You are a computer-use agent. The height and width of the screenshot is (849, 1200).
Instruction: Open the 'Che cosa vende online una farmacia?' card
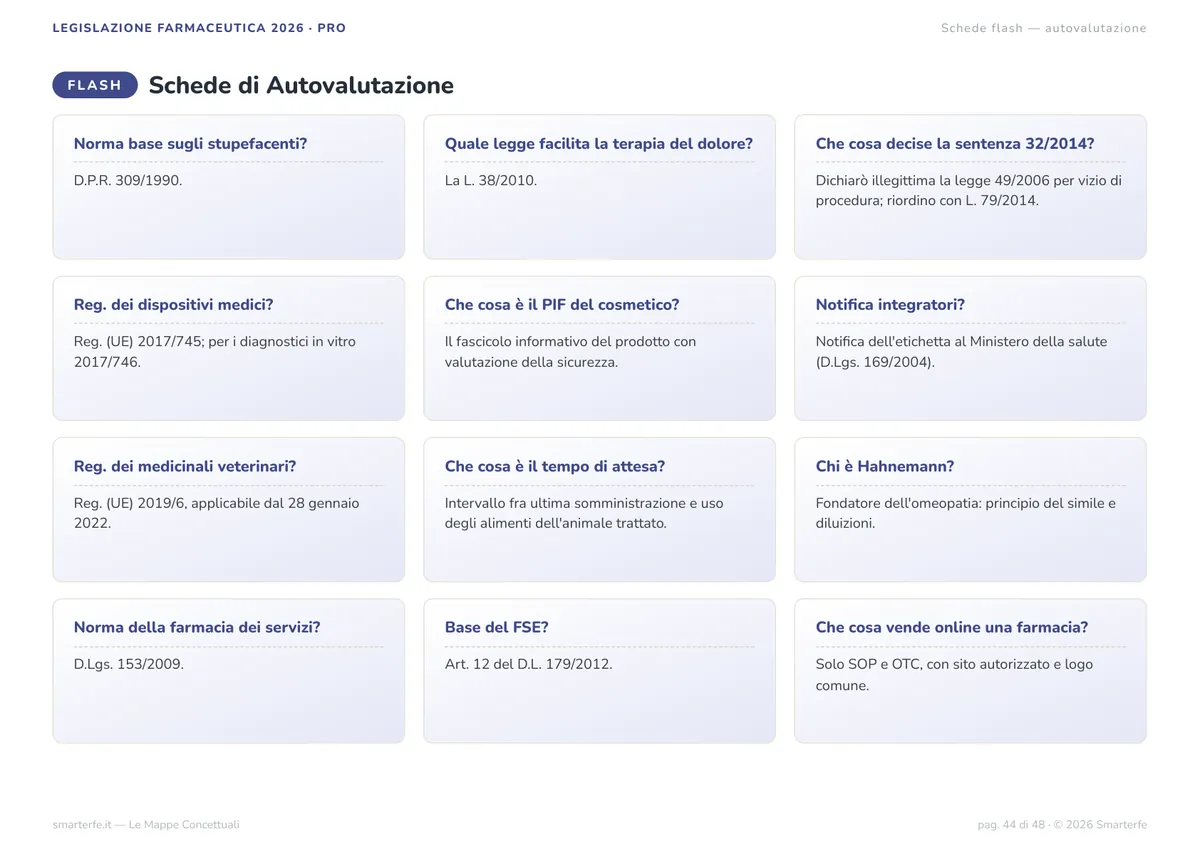coord(970,671)
